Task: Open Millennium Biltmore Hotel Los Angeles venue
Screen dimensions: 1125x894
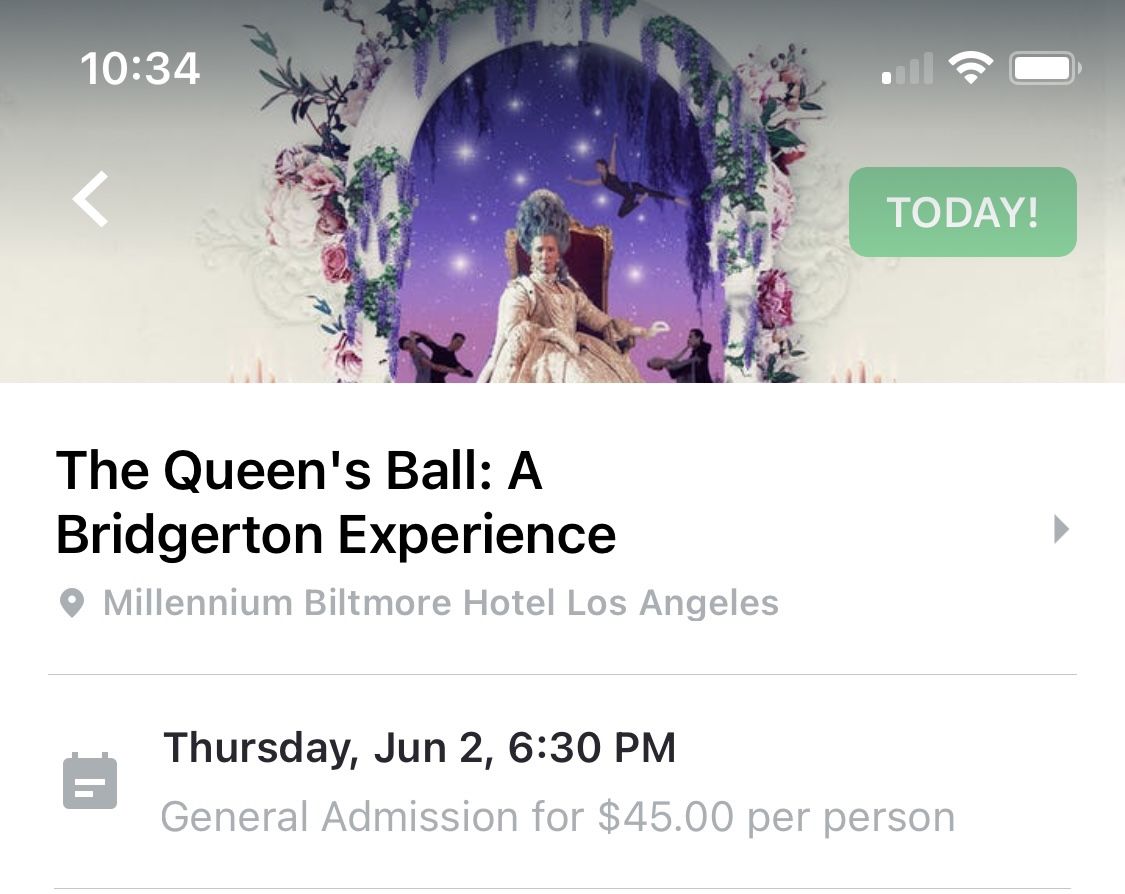Action: coord(440,604)
